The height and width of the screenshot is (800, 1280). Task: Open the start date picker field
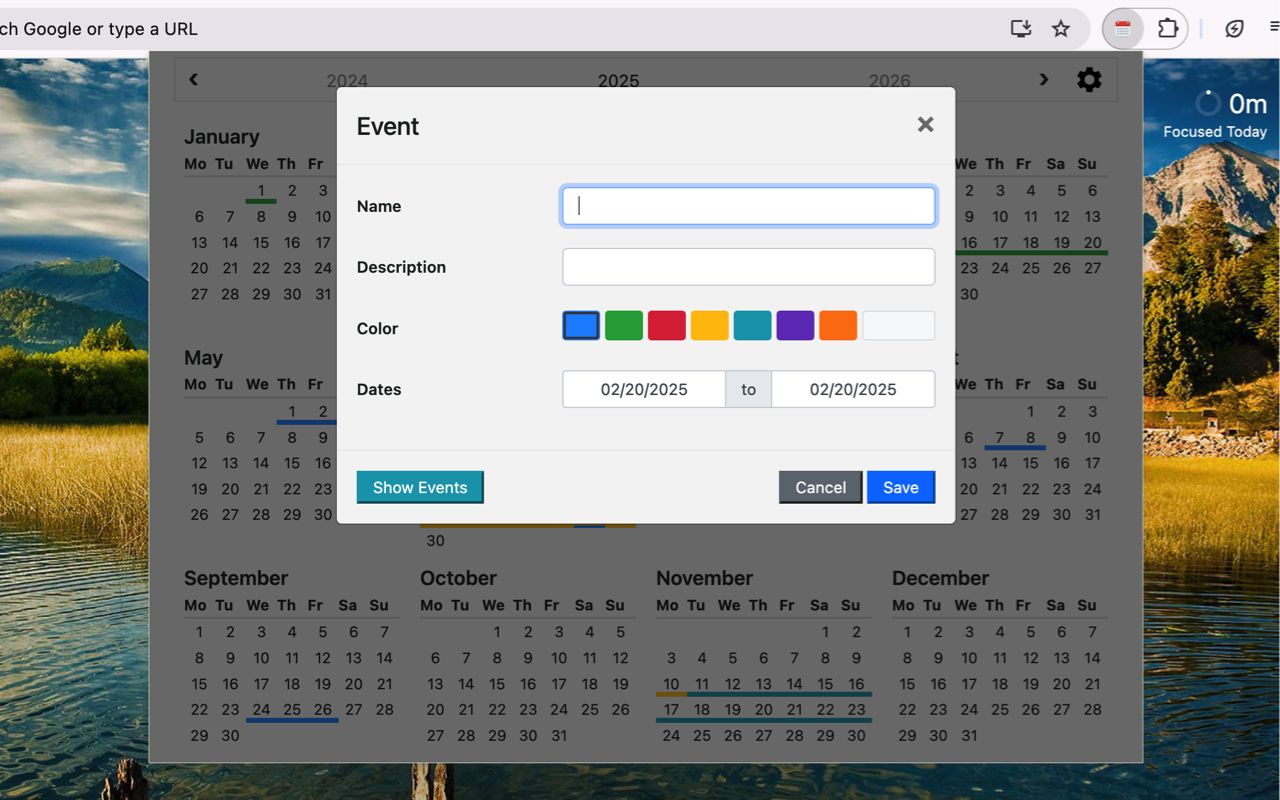(x=644, y=389)
